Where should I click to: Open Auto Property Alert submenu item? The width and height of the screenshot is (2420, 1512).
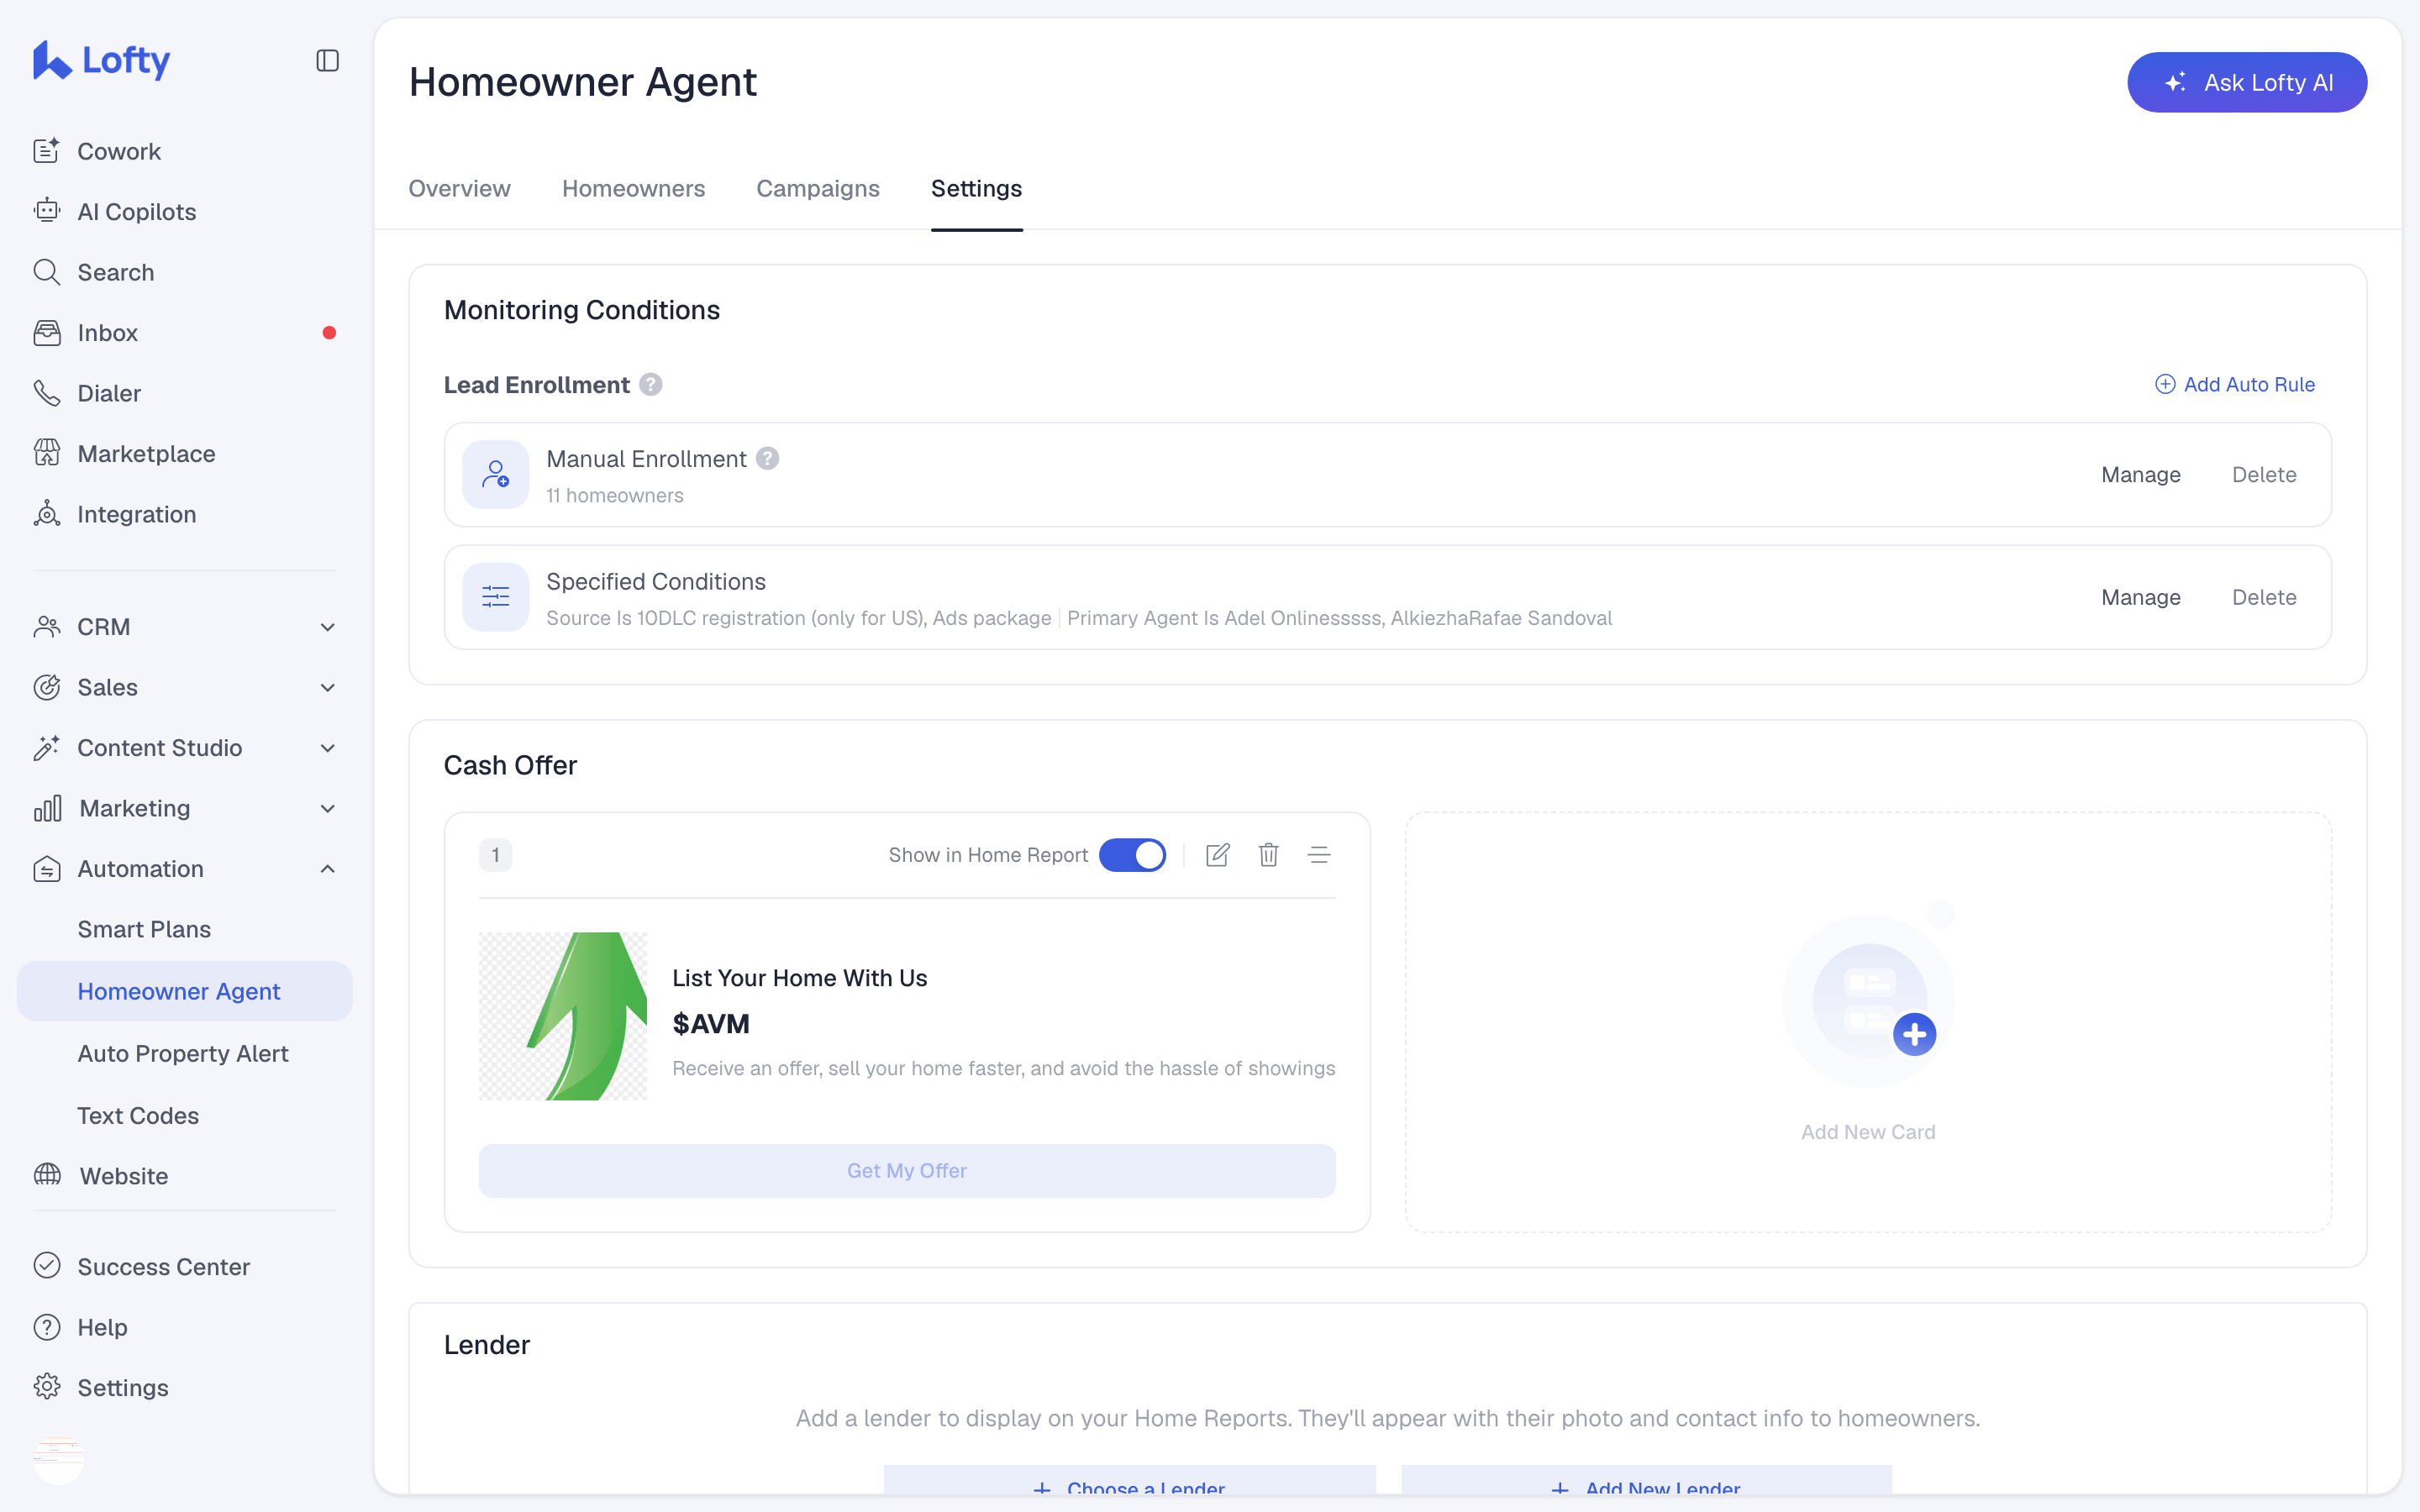tap(183, 1053)
